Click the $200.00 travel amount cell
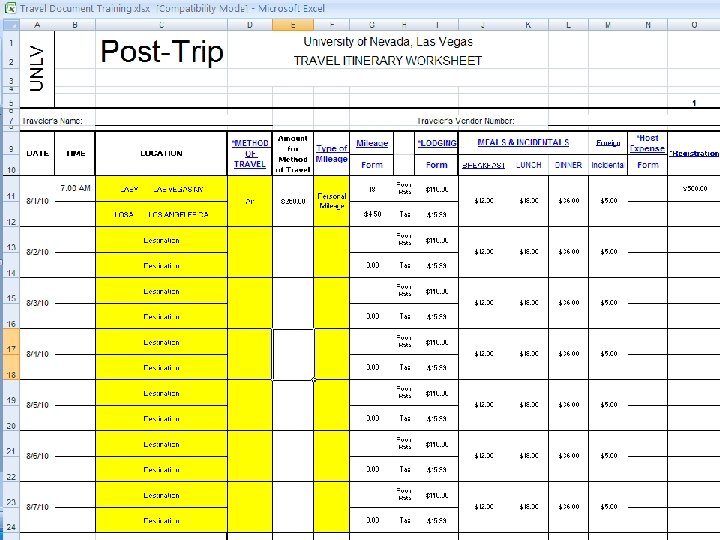Image resolution: width=720 pixels, height=540 pixels. 293,201
